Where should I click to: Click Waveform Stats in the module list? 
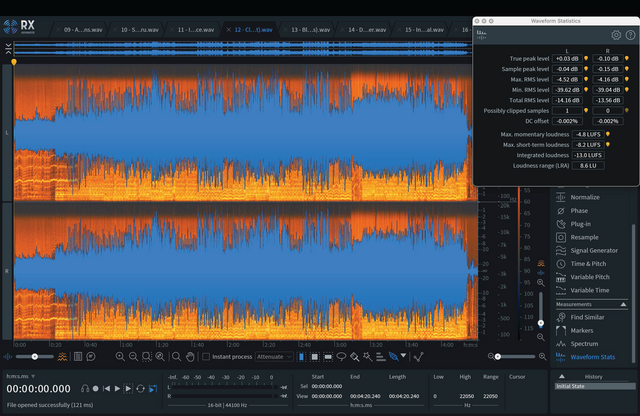coord(592,356)
